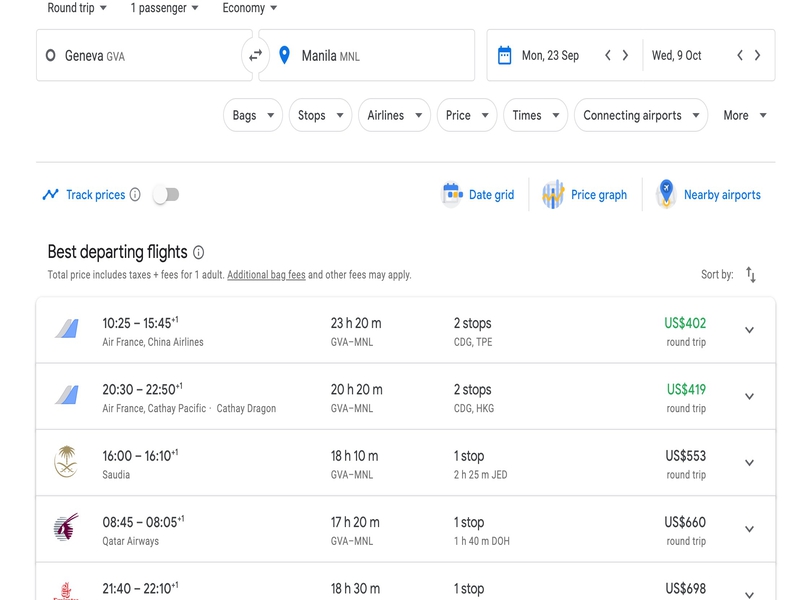Go to next departure date after 23 Sep
800x600 pixels.
tap(625, 55)
